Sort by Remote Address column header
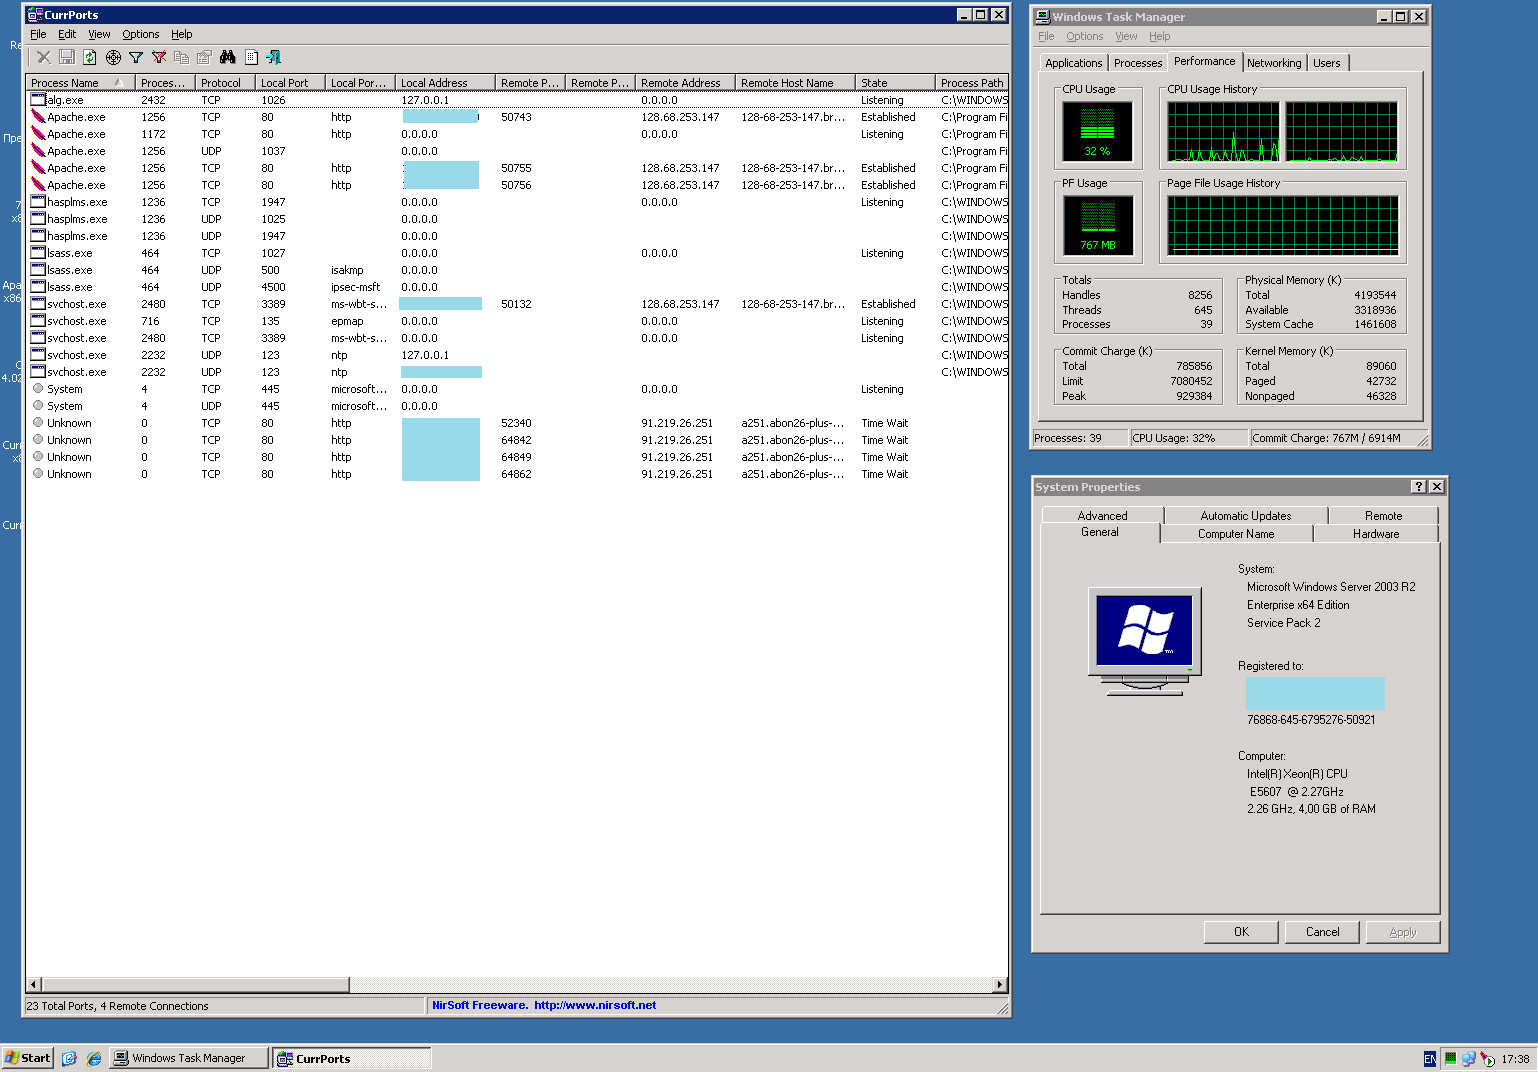The image size is (1538, 1072). tap(685, 83)
